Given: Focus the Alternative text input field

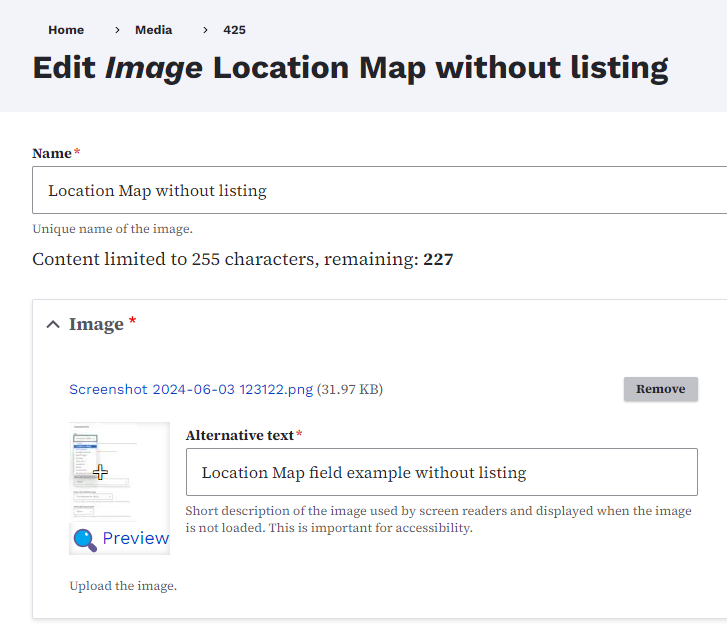Looking at the screenshot, I should tap(441, 472).
